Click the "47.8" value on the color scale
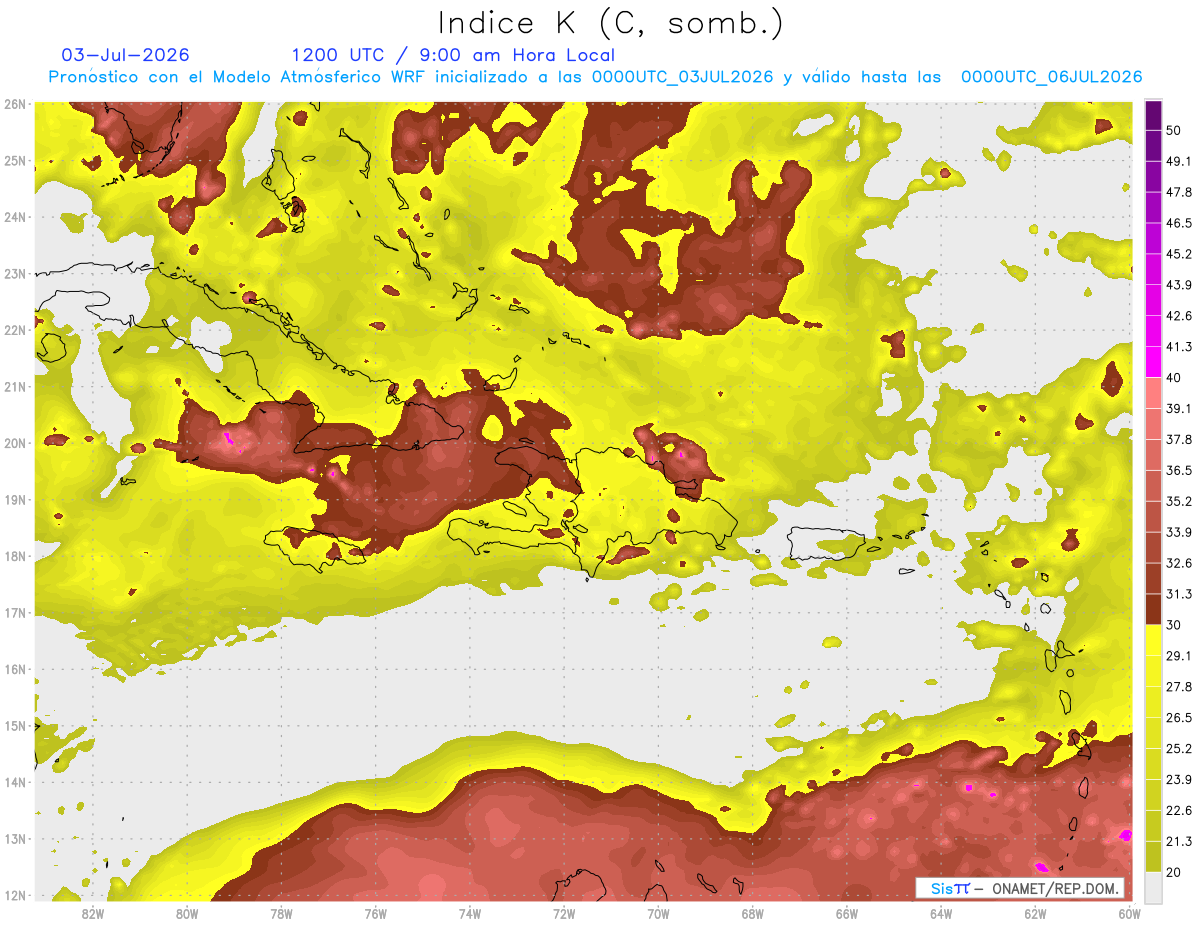Screen dimensions: 1200x927 [1178, 191]
